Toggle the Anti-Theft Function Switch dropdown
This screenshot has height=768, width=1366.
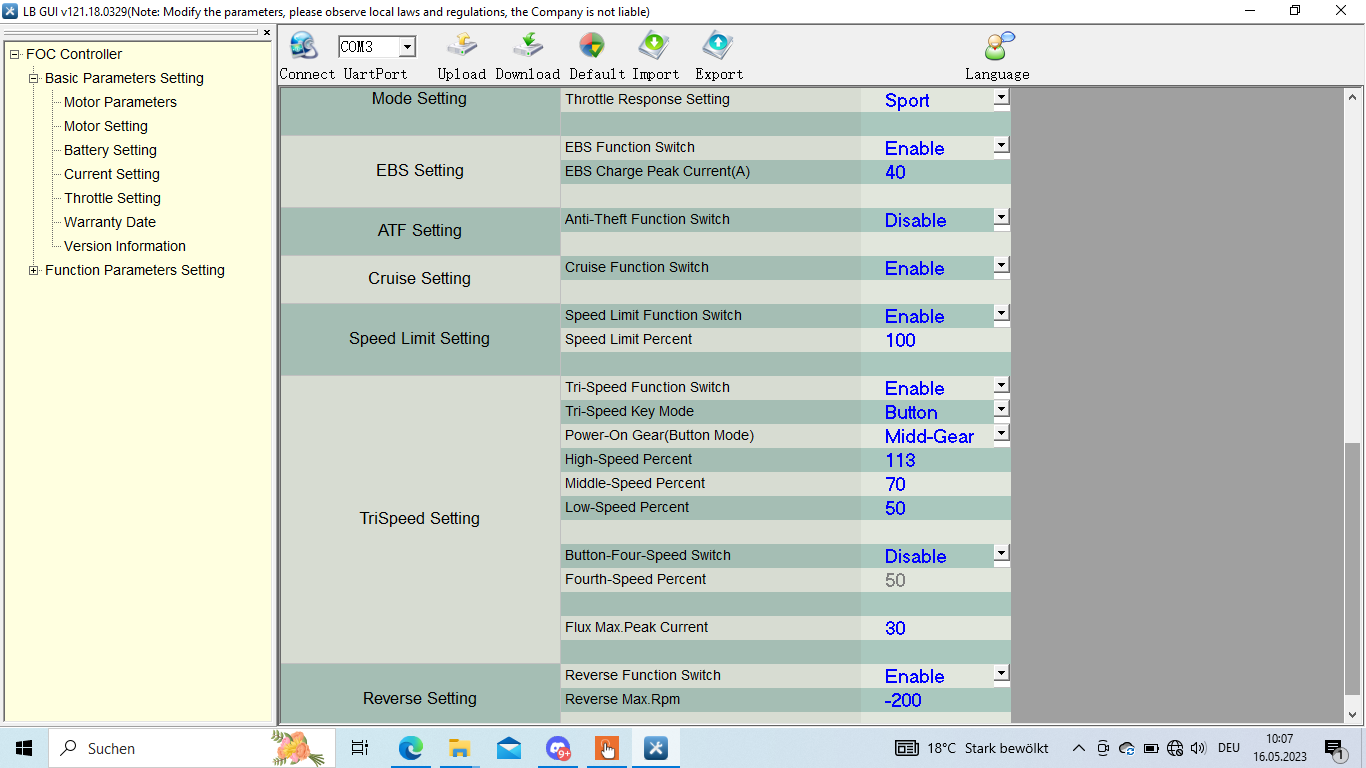coord(1001,218)
